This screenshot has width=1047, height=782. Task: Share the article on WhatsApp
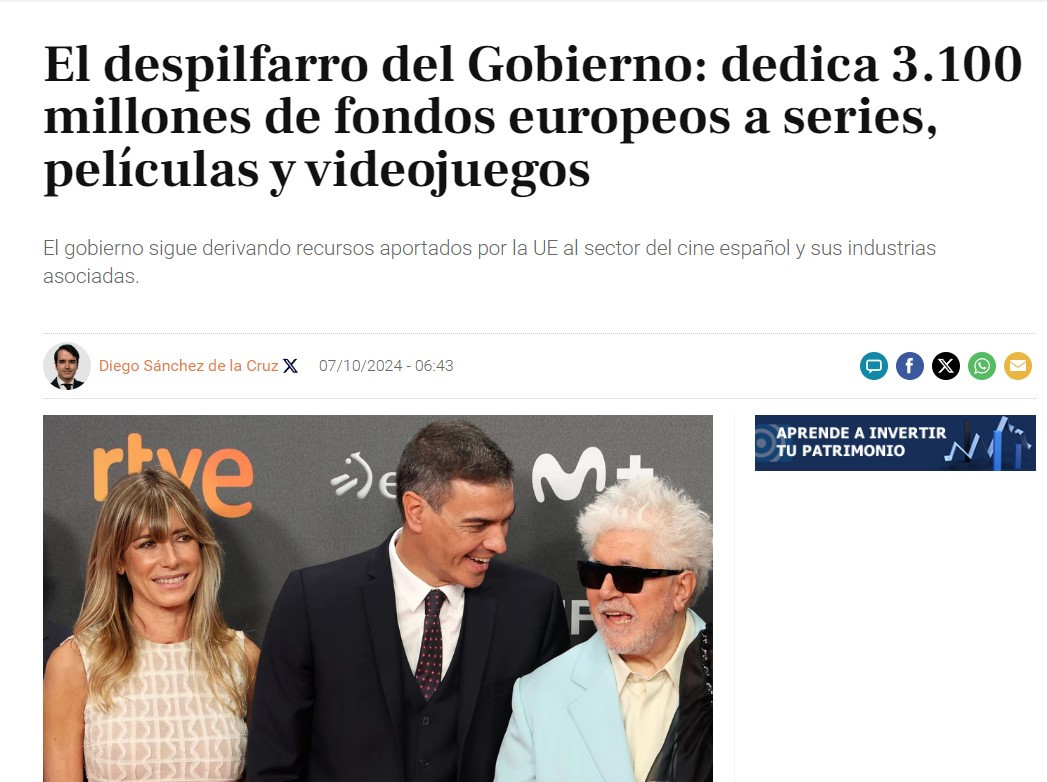[x=982, y=366]
